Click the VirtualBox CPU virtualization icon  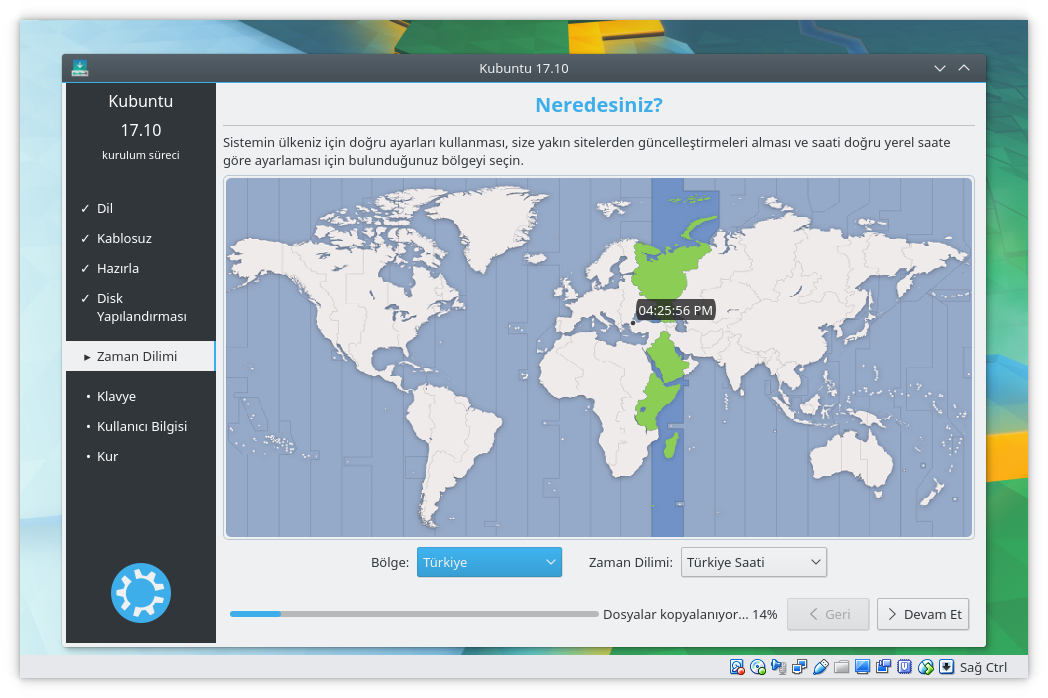(x=904, y=667)
